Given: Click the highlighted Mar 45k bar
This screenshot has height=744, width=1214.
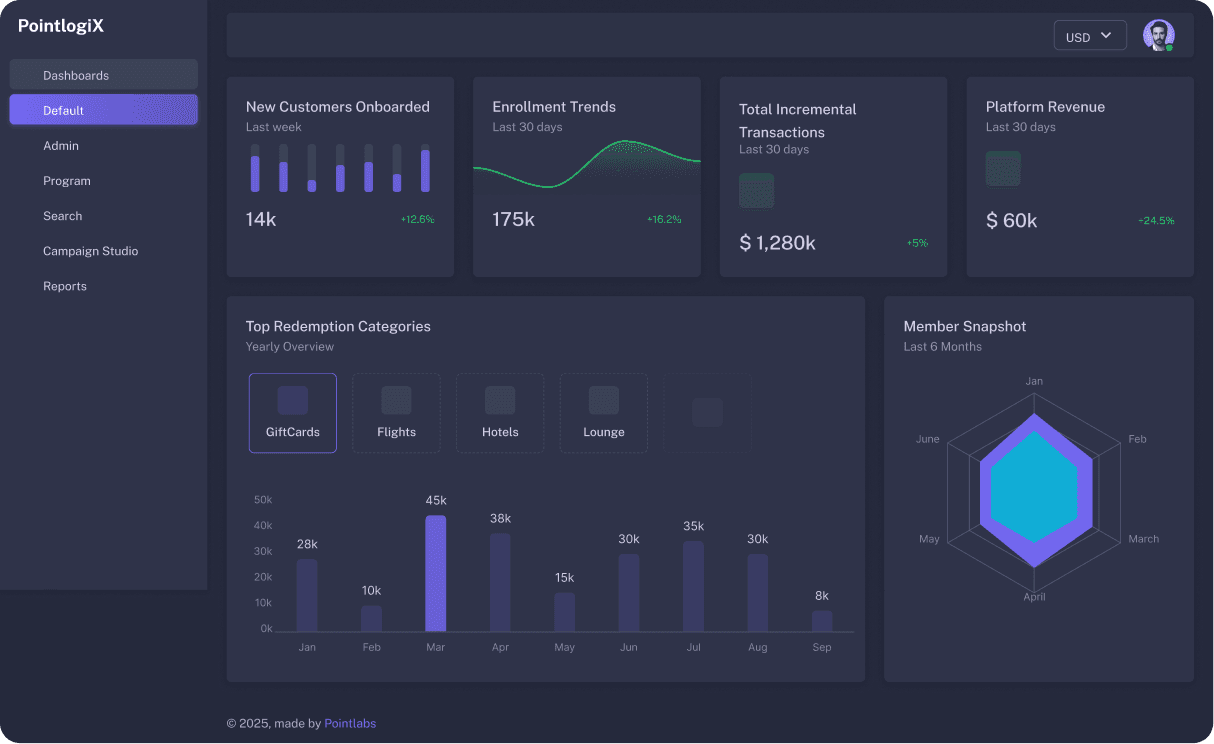Looking at the screenshot, I should (436, 573).
